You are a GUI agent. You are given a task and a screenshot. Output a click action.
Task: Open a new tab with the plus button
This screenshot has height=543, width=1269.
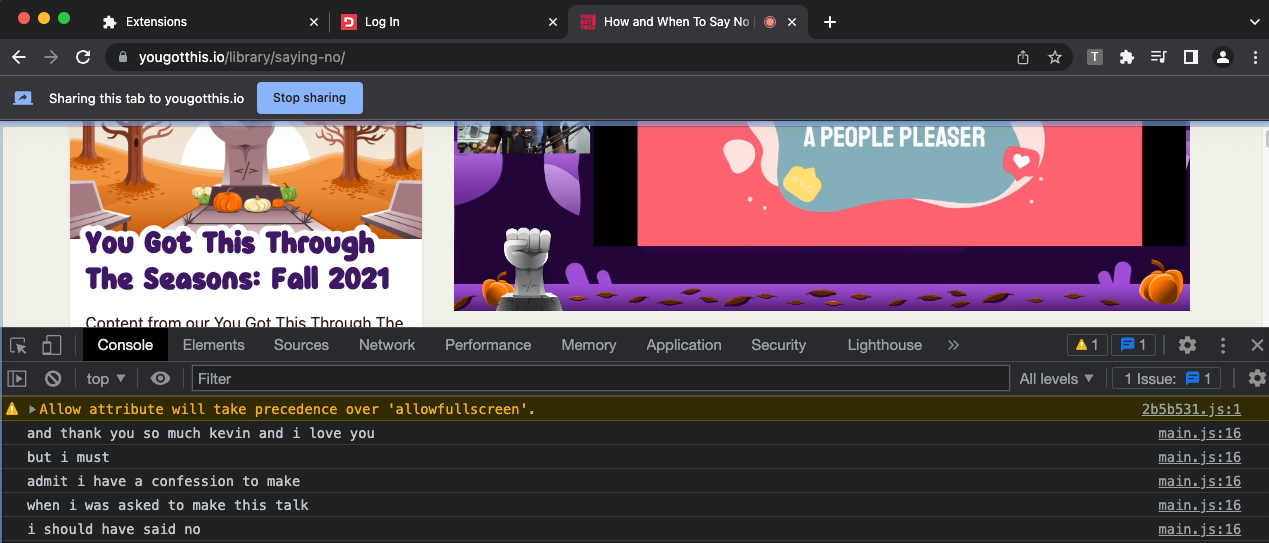click(x=829, y=22)
